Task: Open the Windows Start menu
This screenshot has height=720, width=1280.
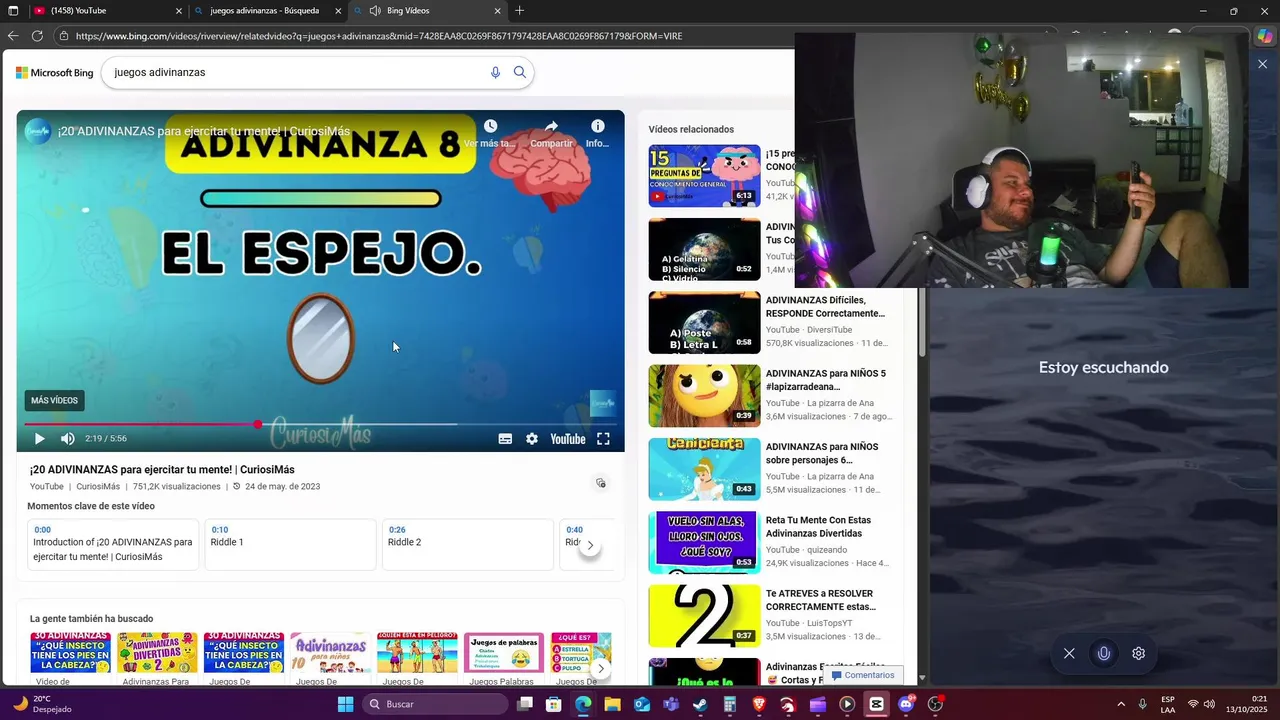Action: pos(345,704)
